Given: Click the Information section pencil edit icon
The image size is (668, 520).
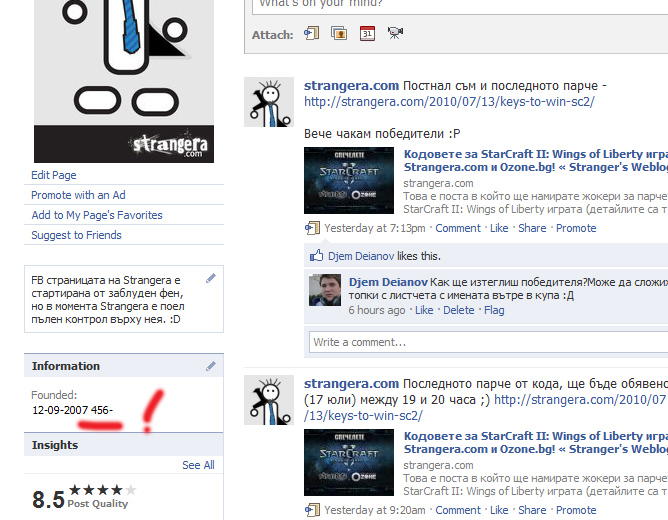Looking at the screenshot, I should tap(211, 366).
